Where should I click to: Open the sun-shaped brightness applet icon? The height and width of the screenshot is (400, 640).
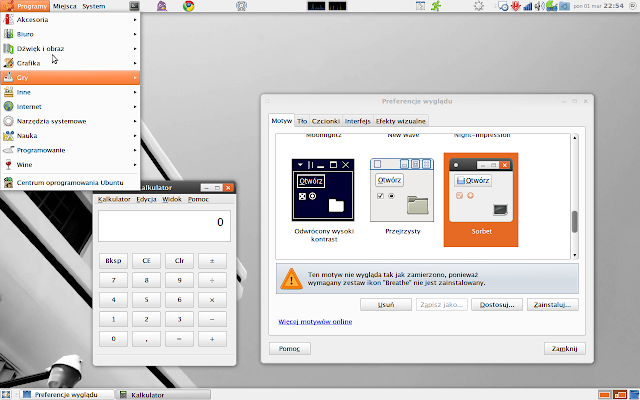(x=479, y=6)
